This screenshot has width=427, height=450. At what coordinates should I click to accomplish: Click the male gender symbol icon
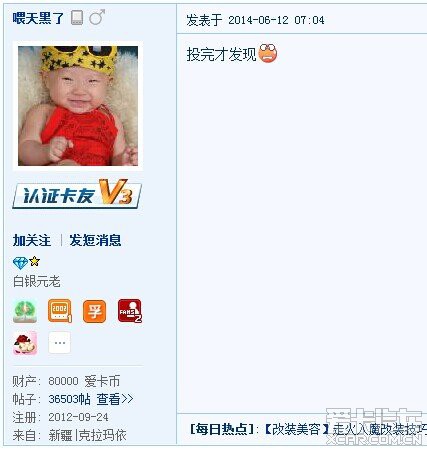[x=97, y=17]
